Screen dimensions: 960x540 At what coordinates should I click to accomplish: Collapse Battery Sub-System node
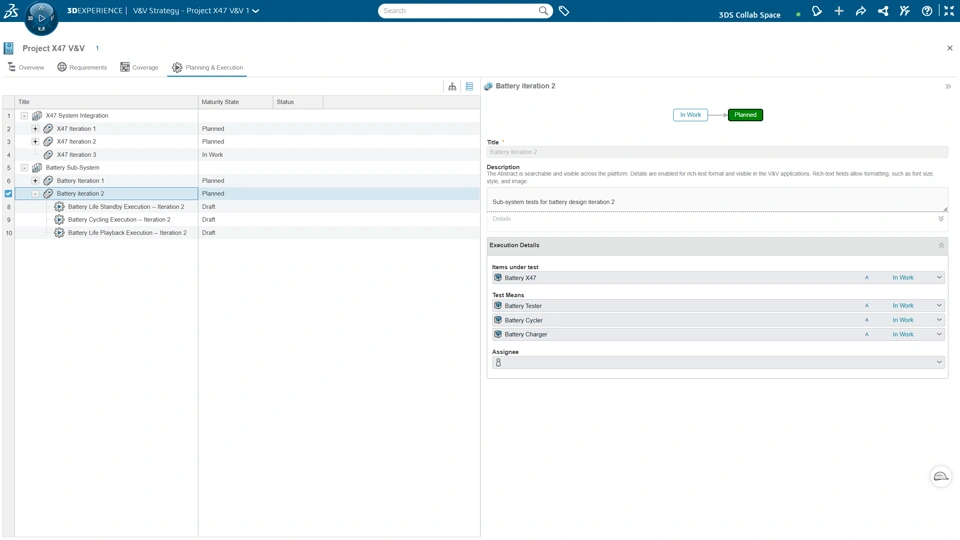coord(24,167)
